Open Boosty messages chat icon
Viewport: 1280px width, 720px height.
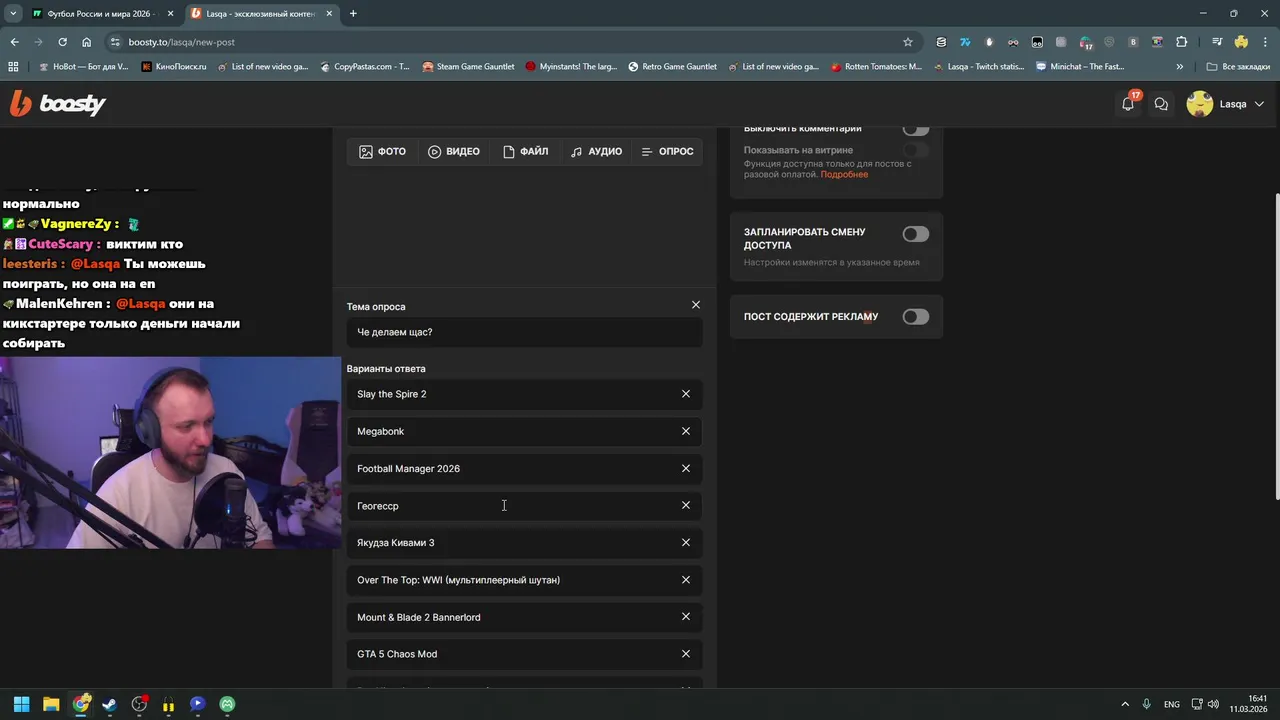click(x=1161, y=104)
